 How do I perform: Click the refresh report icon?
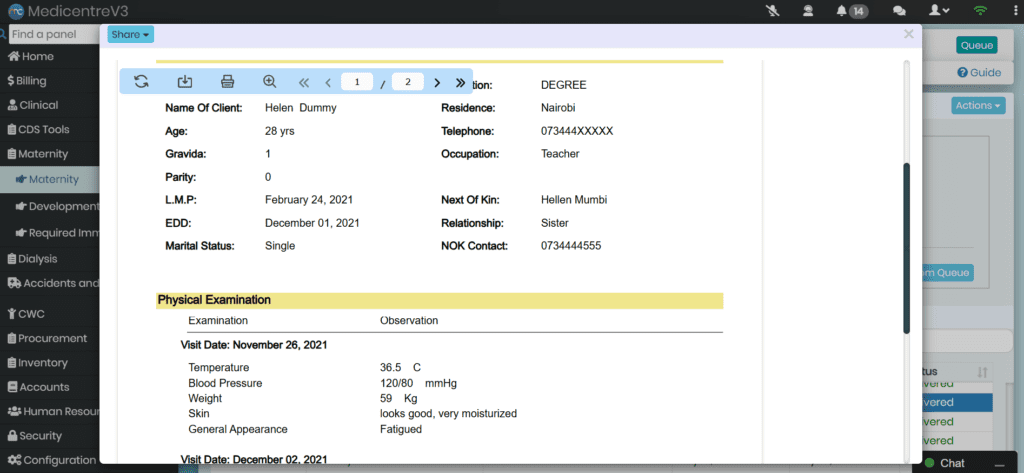[141, 82]
